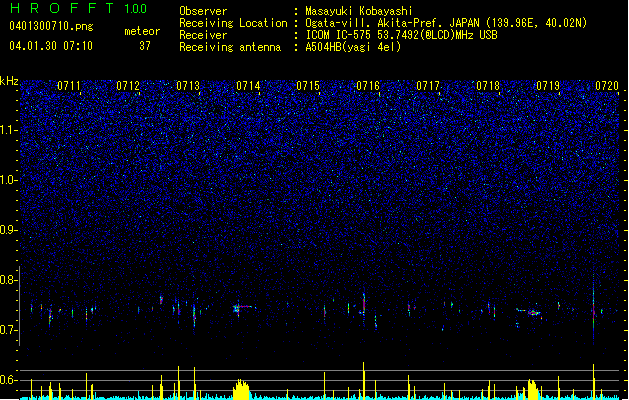Image resolution: width=629 pixels, height=400 pixels.
Task: Click the 0.9 frequency axis label
Action: (9, 230)
